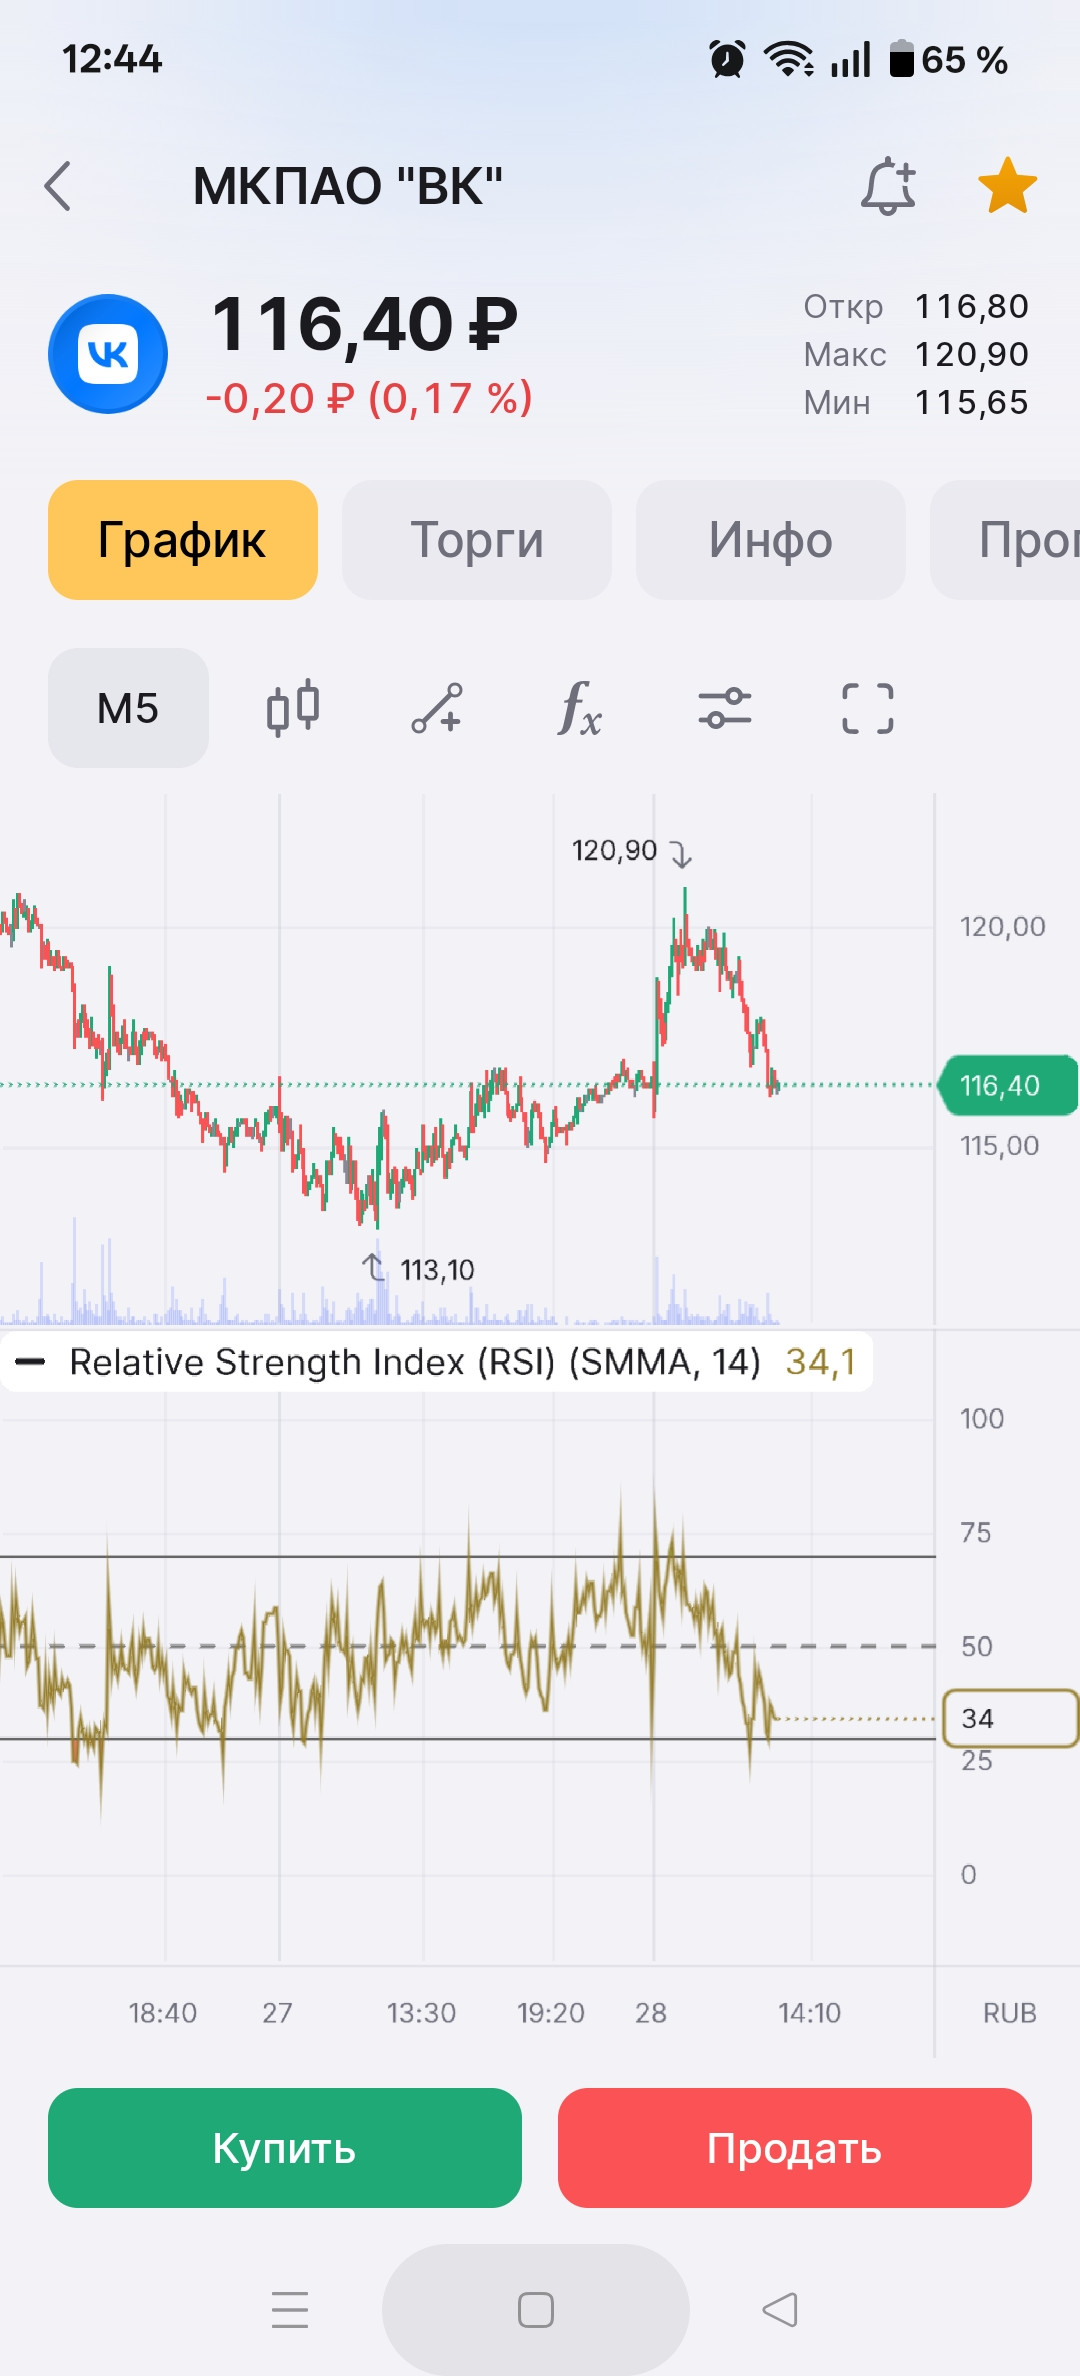
Task: Open the candlestick chart type selector
Action: 293,708
